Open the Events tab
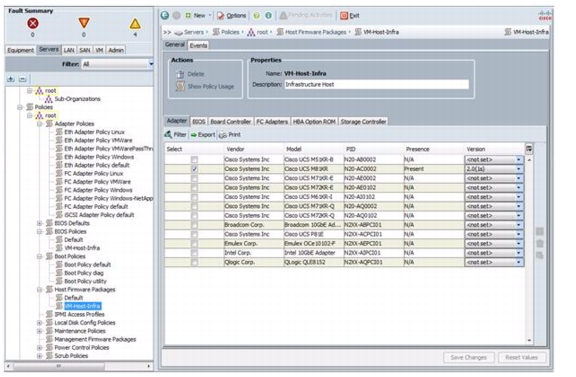This screenshot has height=377, width=576. click(198, 45)
